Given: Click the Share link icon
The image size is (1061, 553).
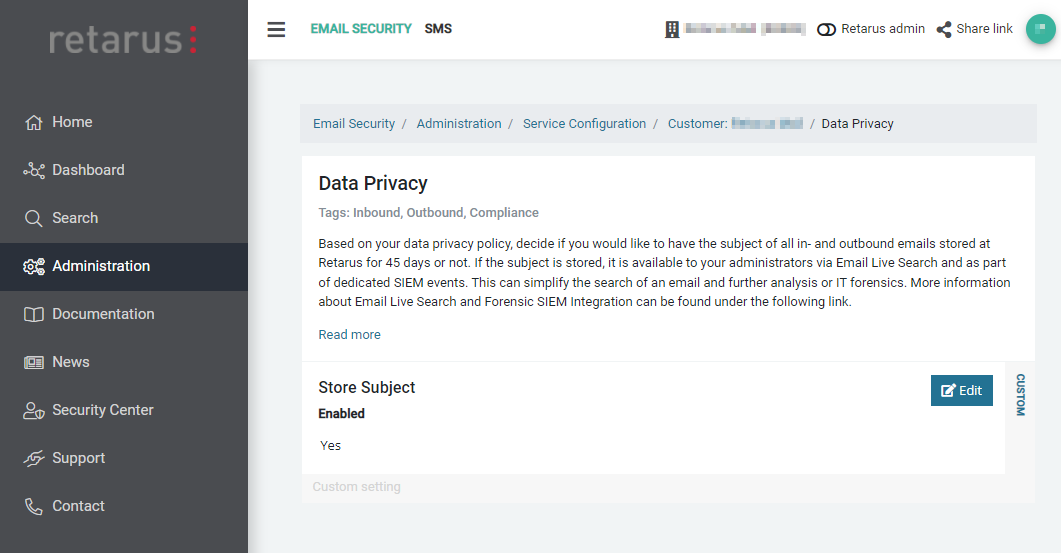Looking at the screenshot, I should click(944, 29).
